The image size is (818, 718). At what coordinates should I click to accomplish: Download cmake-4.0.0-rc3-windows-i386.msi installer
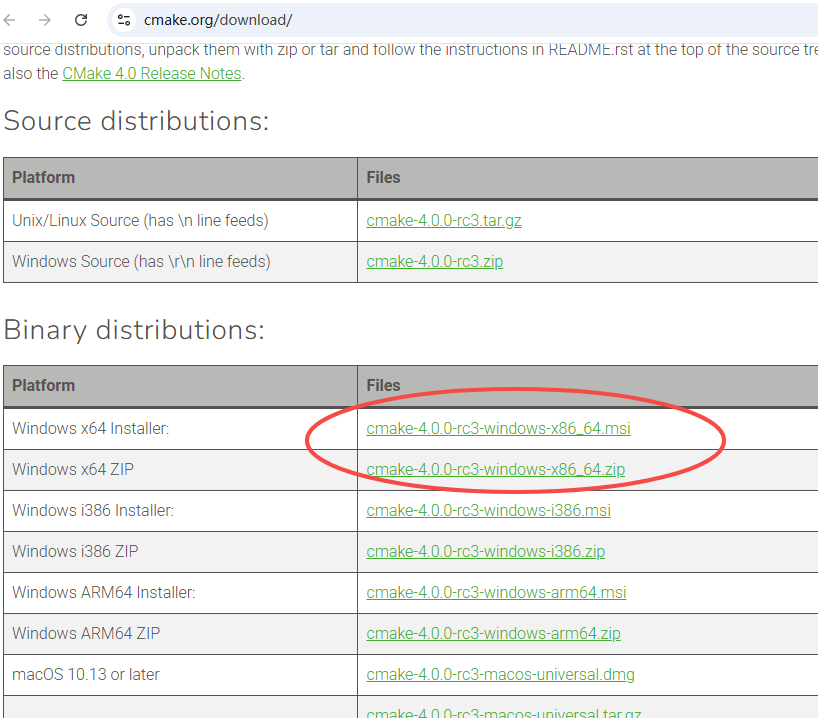click(488, 510)
